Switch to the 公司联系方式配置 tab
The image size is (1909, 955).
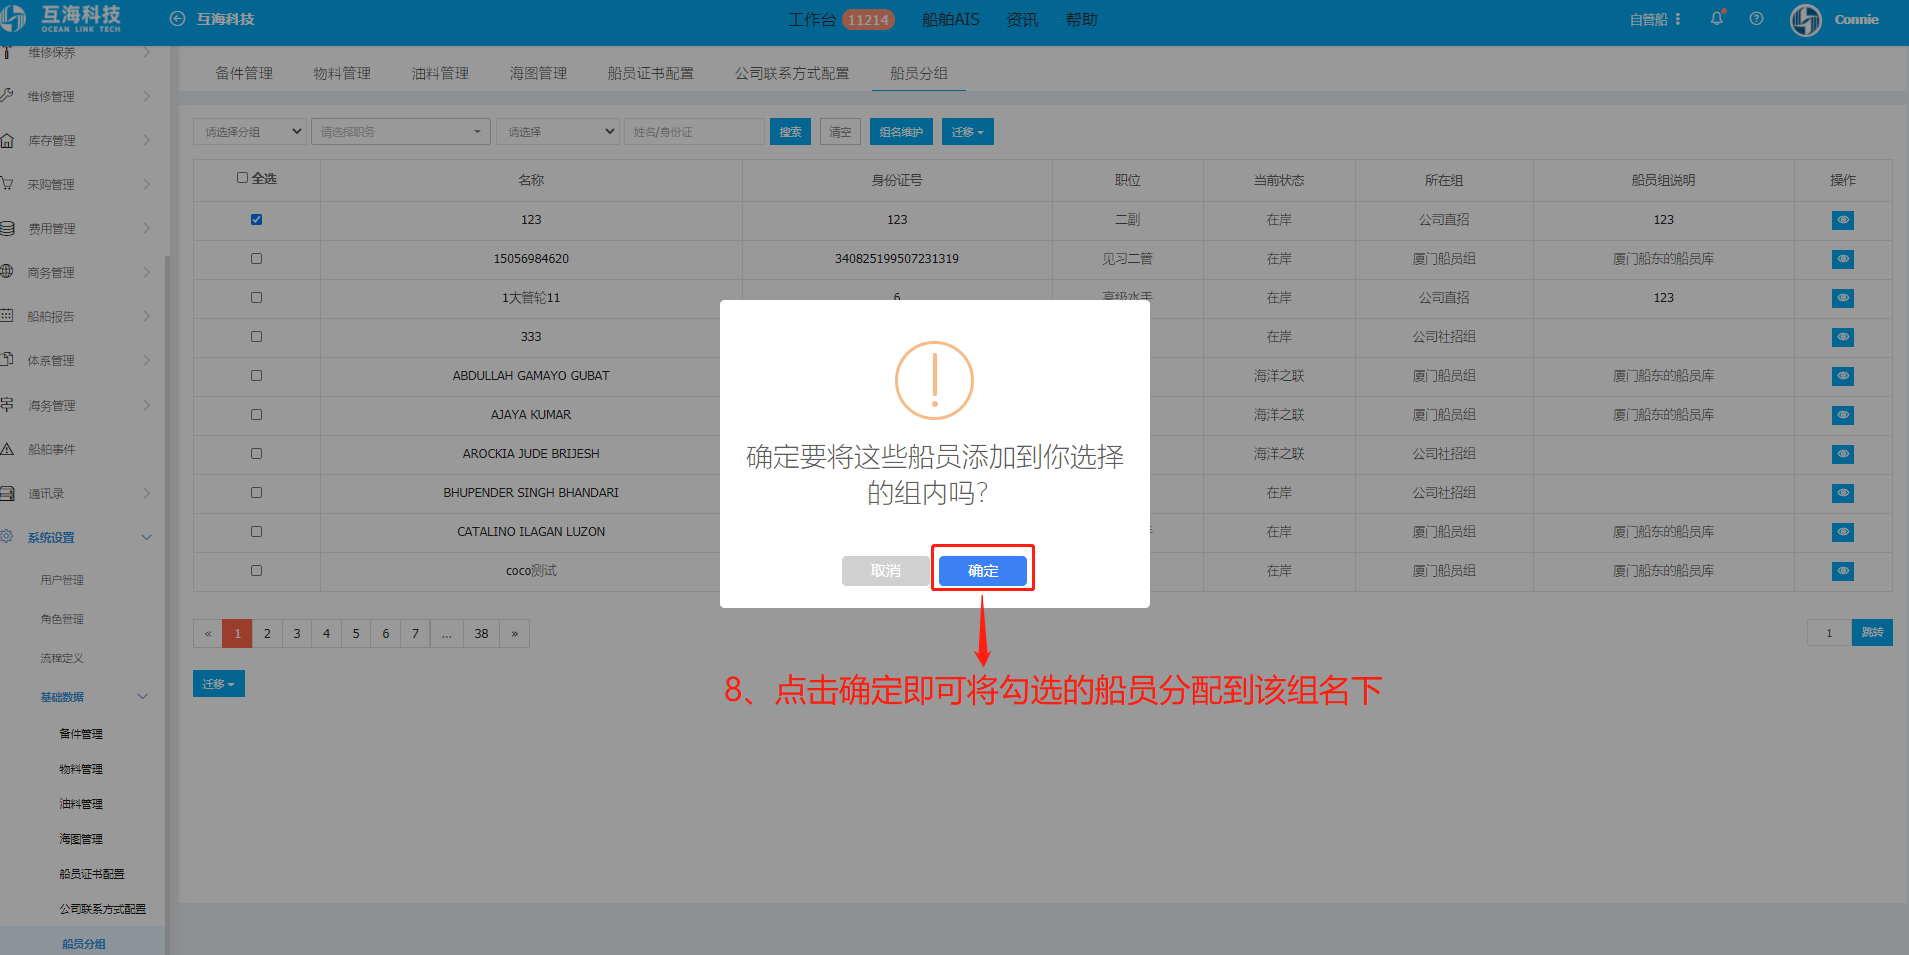(x=792, y=73)
